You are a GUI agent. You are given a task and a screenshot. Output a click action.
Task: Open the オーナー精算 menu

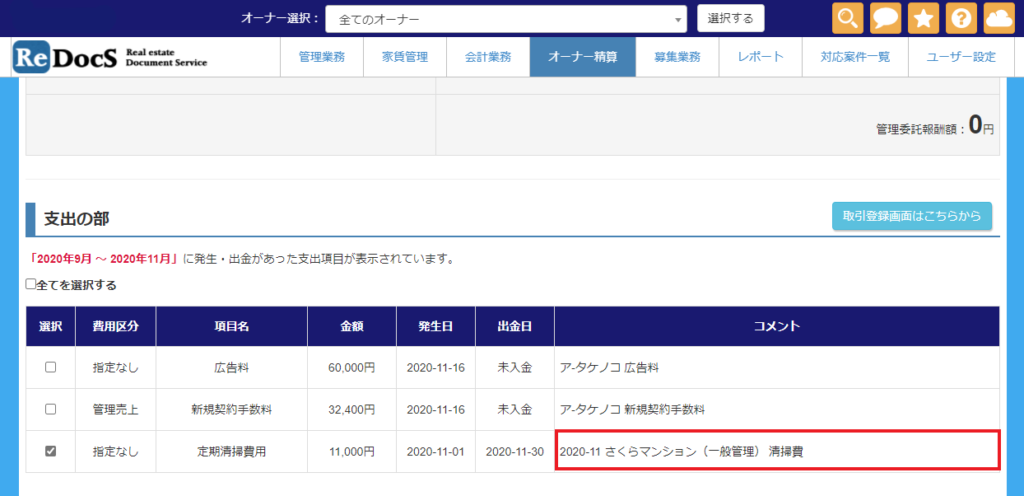click(583, 57)
